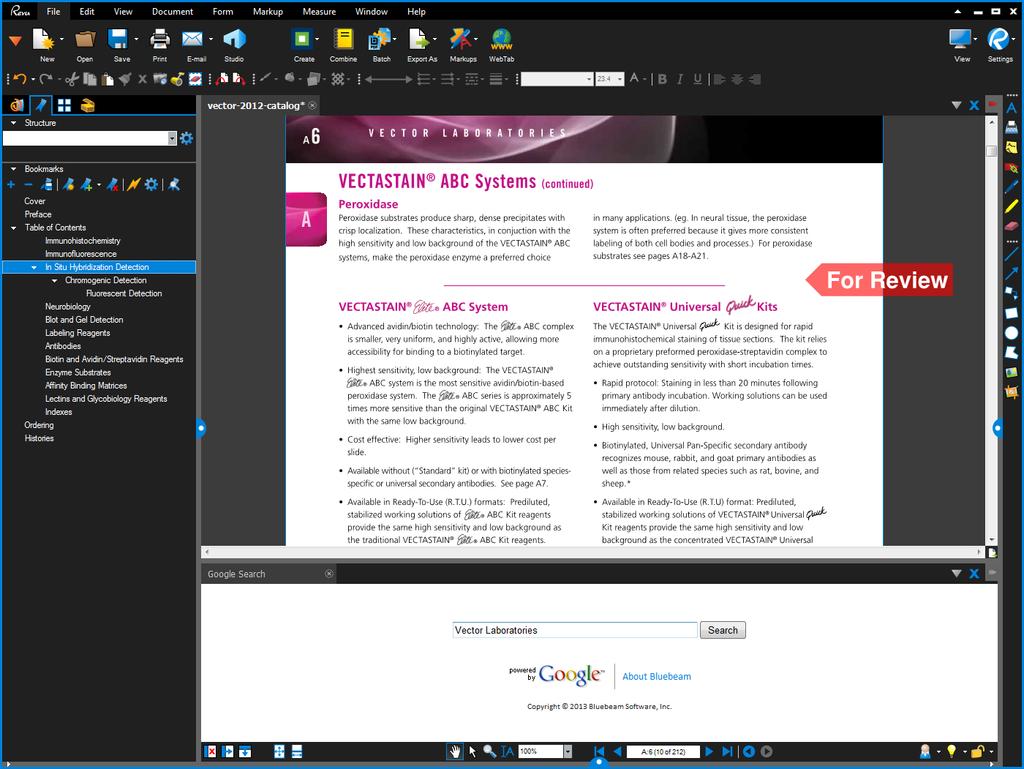Select the Typewriter tool in right toolbar
1024x769 pixels.
point(1012,127)
